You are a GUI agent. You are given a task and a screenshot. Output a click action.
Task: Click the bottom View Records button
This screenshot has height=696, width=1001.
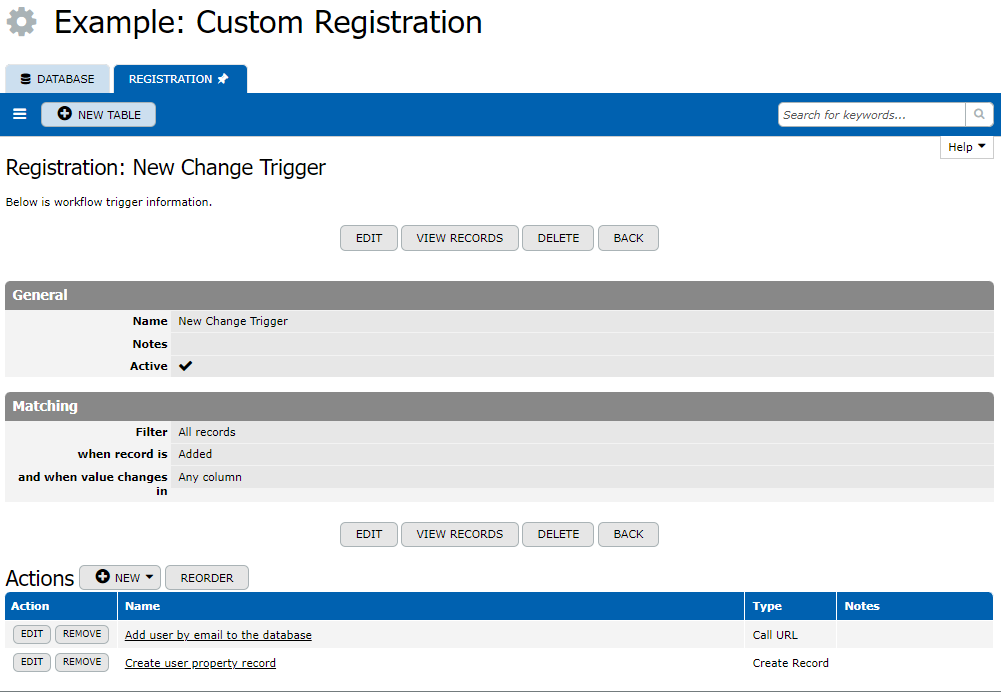click(459, 534)
